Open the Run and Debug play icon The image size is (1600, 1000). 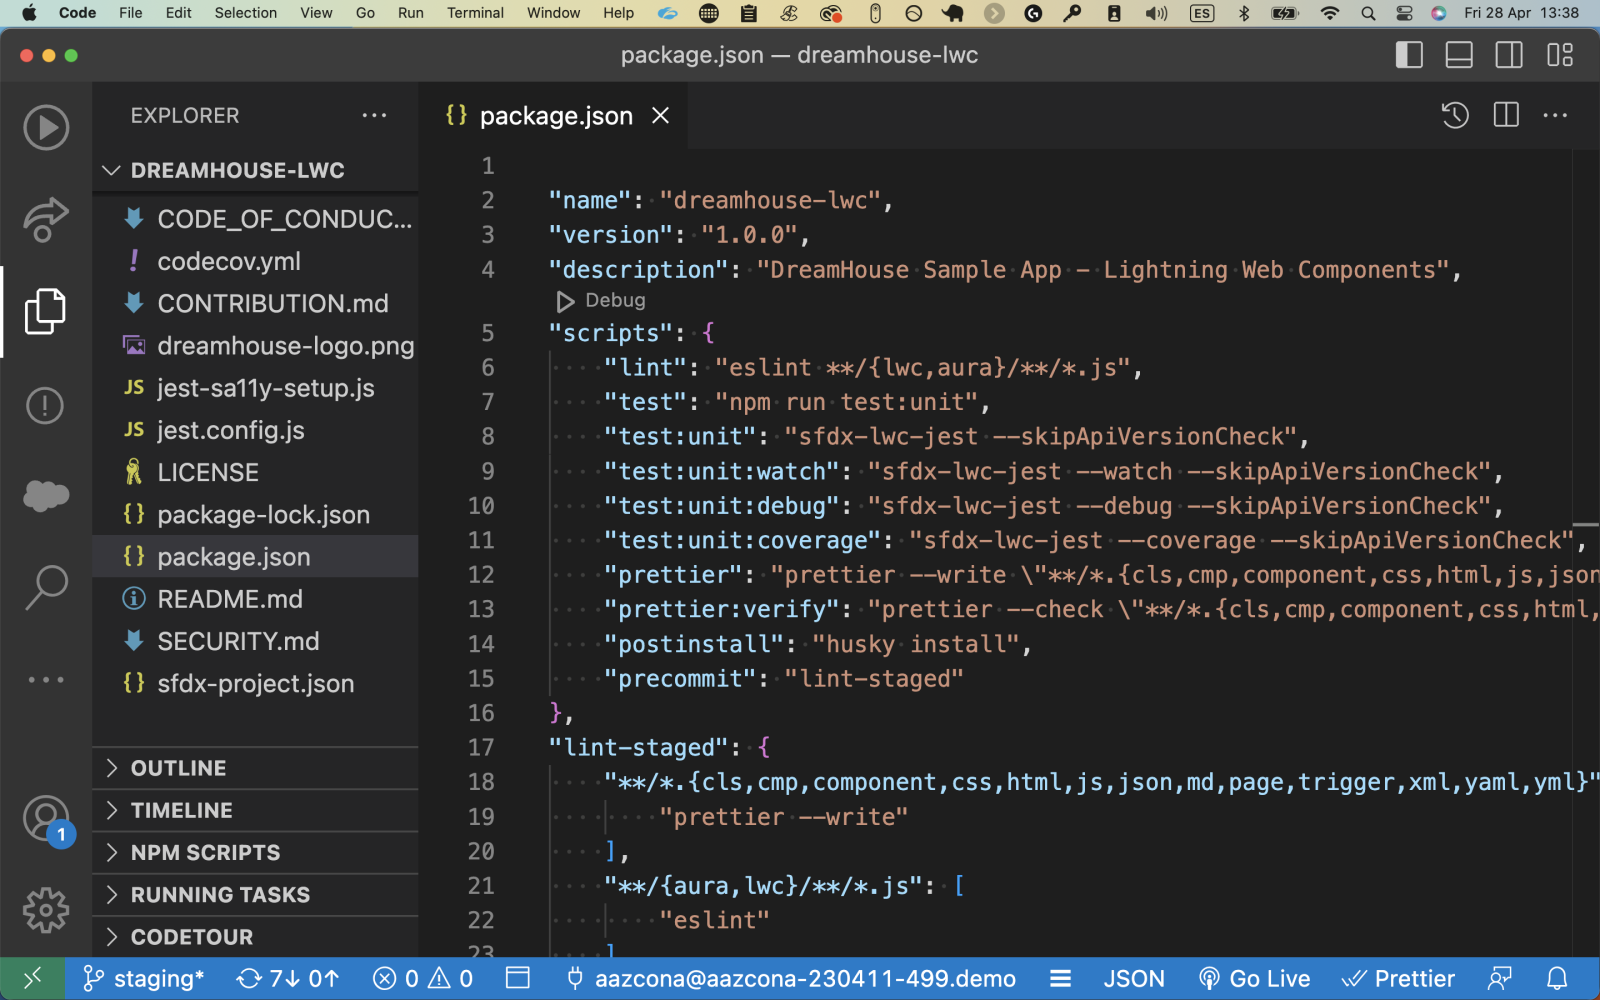(x=46, y=128)
